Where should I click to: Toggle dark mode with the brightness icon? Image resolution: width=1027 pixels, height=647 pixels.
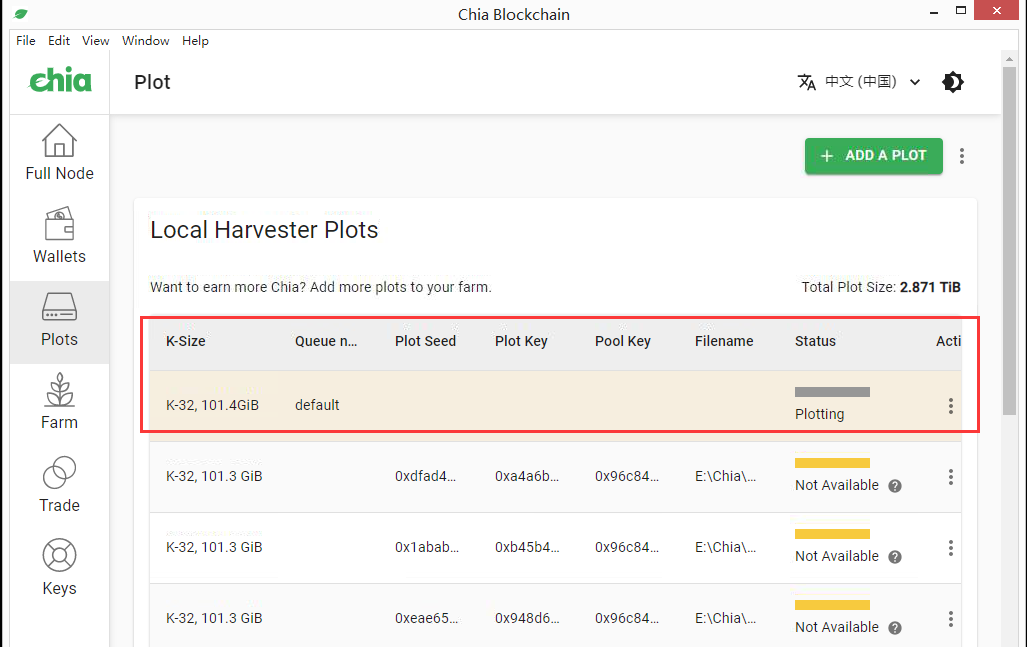(953, 82)
